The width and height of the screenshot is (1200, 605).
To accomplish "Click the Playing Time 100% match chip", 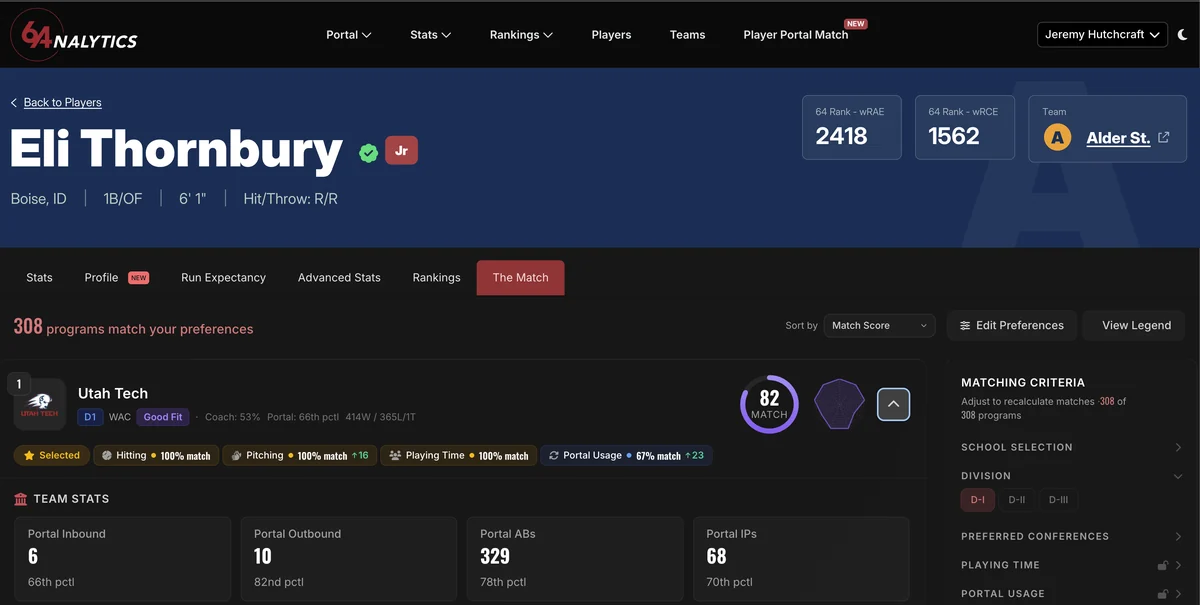I will click(458, 455).
